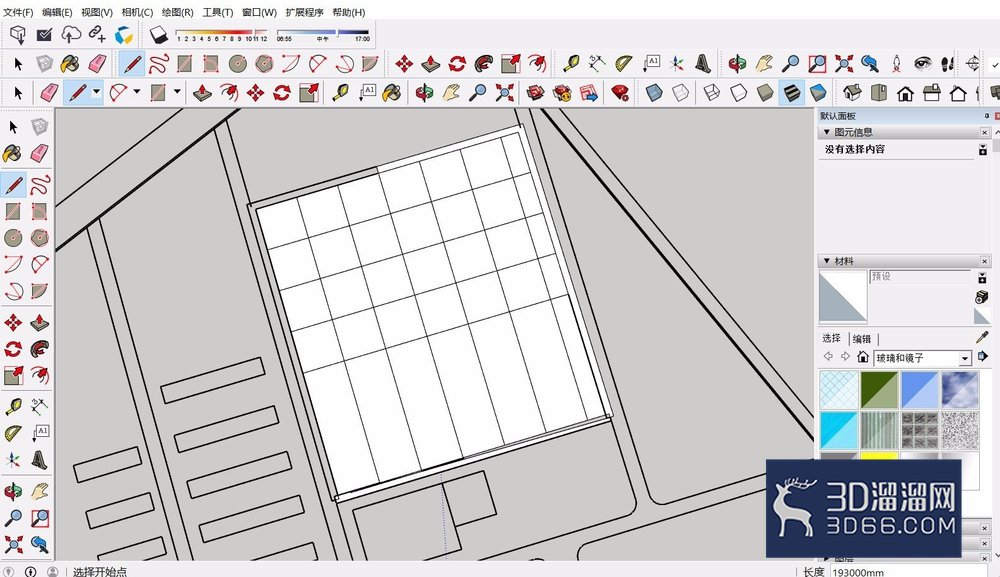The width and height of the screenshot is (1000, 577).
Task: Toggle X-ray face style cube icon
Action: tap(654, 93)
